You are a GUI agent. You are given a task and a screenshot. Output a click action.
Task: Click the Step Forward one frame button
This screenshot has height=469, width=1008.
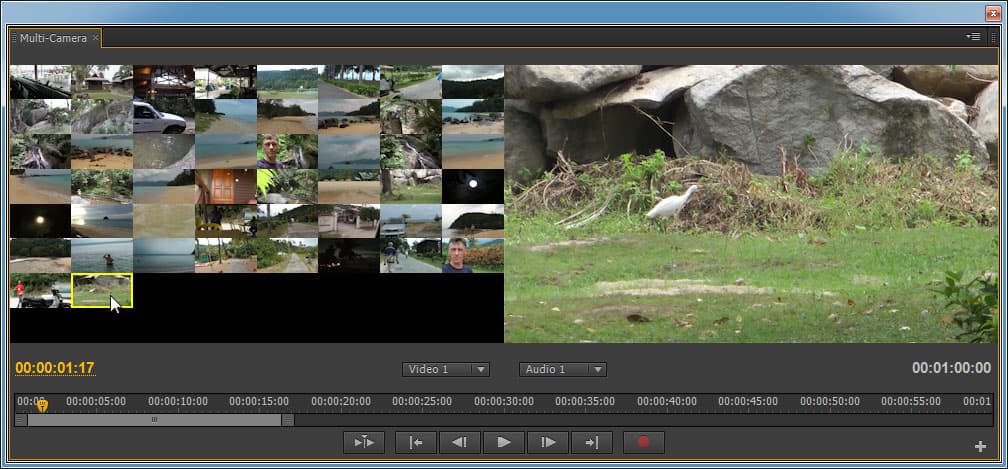pos(548,442)
